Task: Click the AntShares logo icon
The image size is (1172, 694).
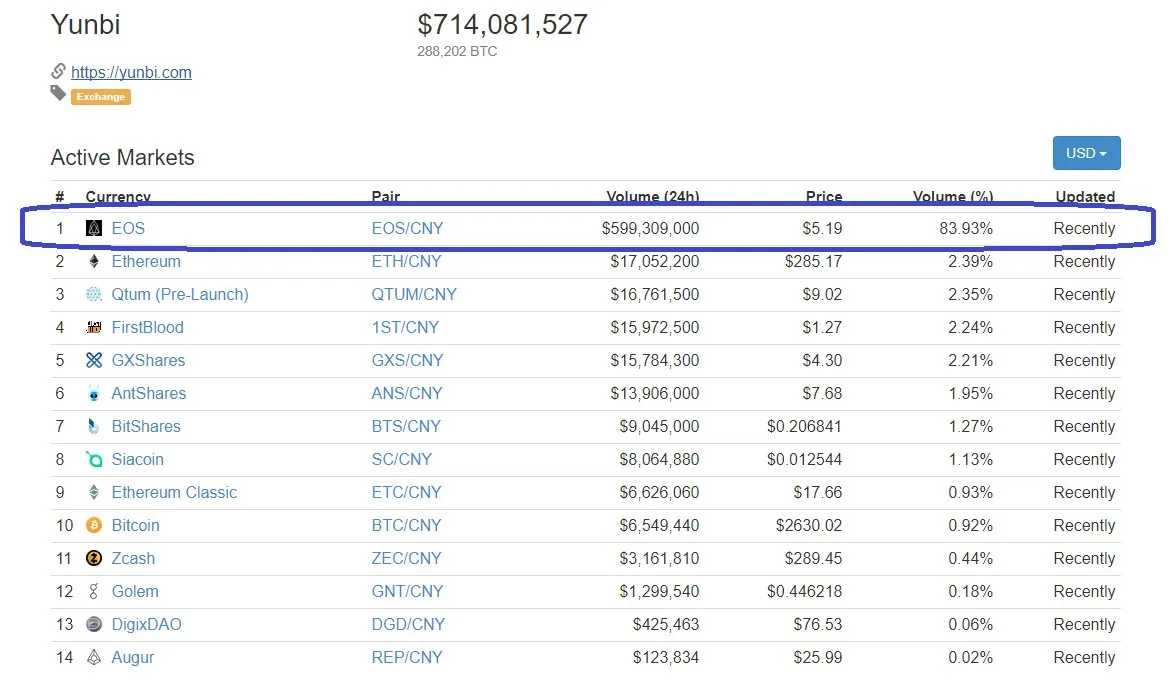Action: (93, 393)
